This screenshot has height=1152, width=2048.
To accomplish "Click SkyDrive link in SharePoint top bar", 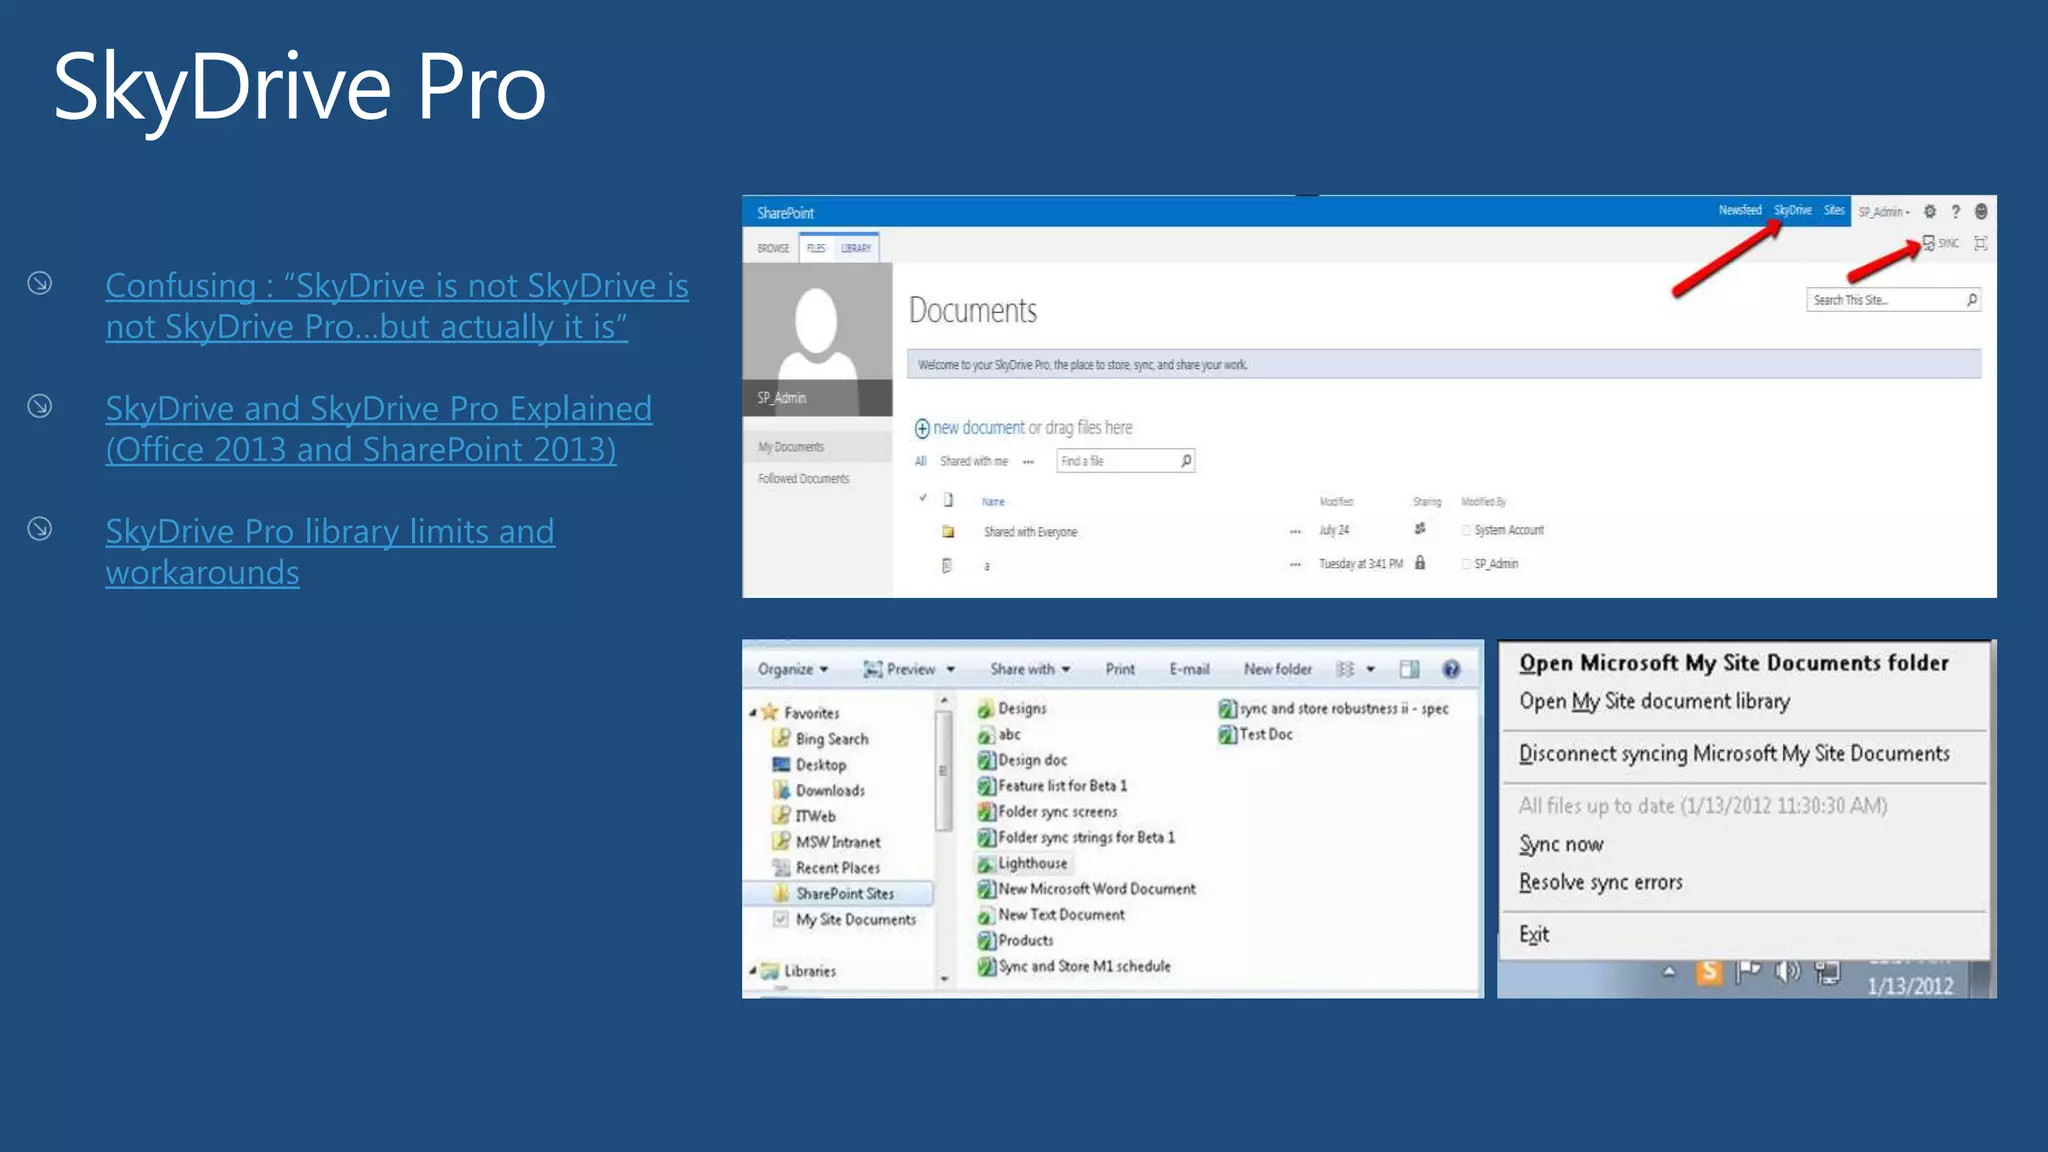I will pos(1792,211).
